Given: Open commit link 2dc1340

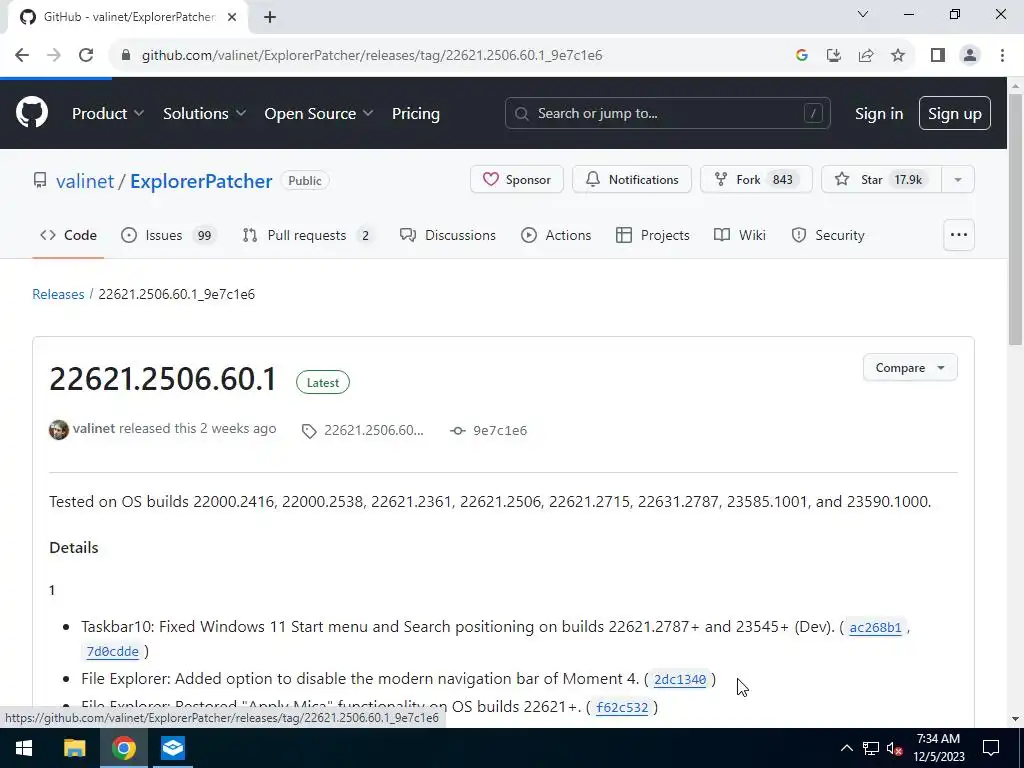Looking at the screenshot, I should (x=680, y=679).
